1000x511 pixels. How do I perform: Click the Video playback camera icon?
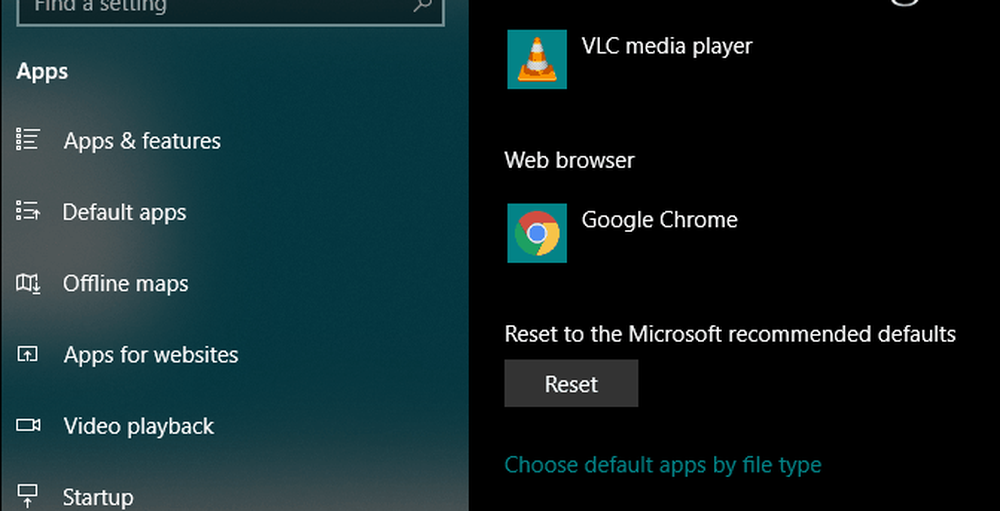[28, 425]
